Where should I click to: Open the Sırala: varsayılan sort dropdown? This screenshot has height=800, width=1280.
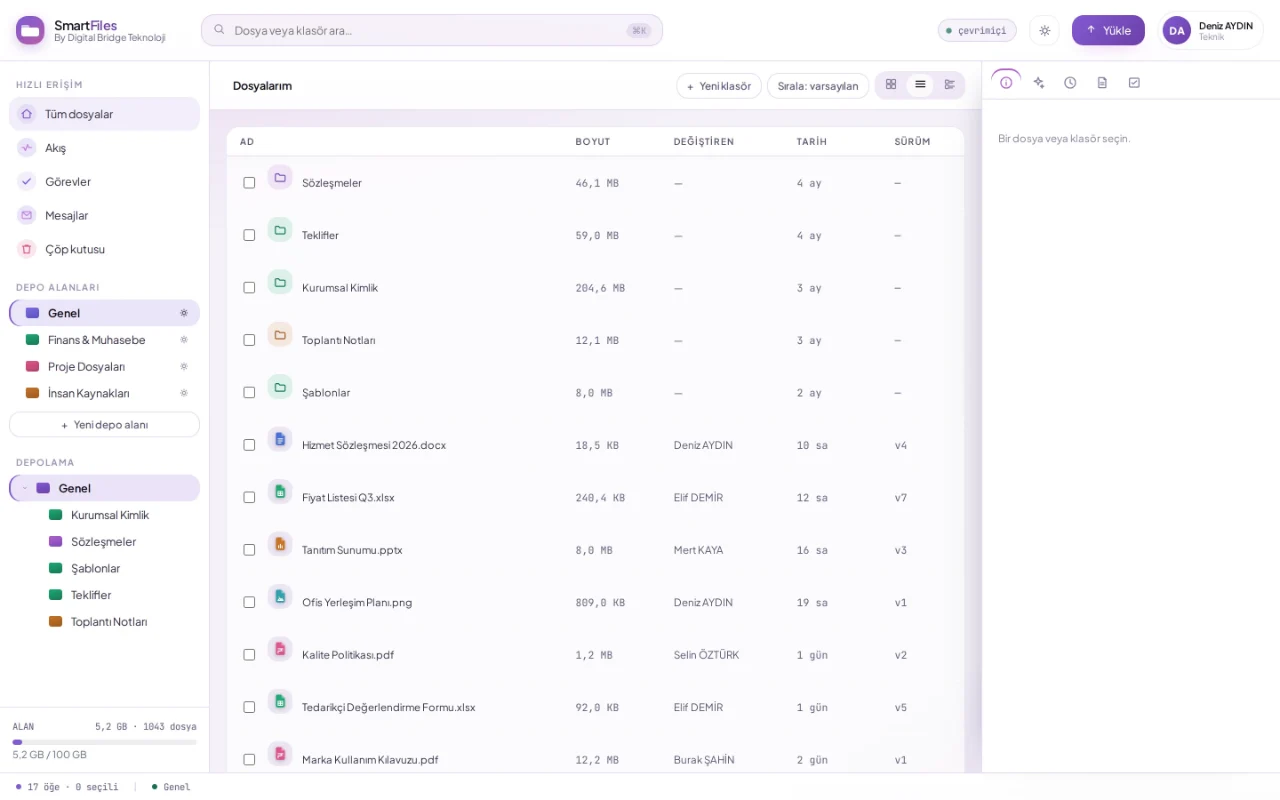click(x=818, y=86)
